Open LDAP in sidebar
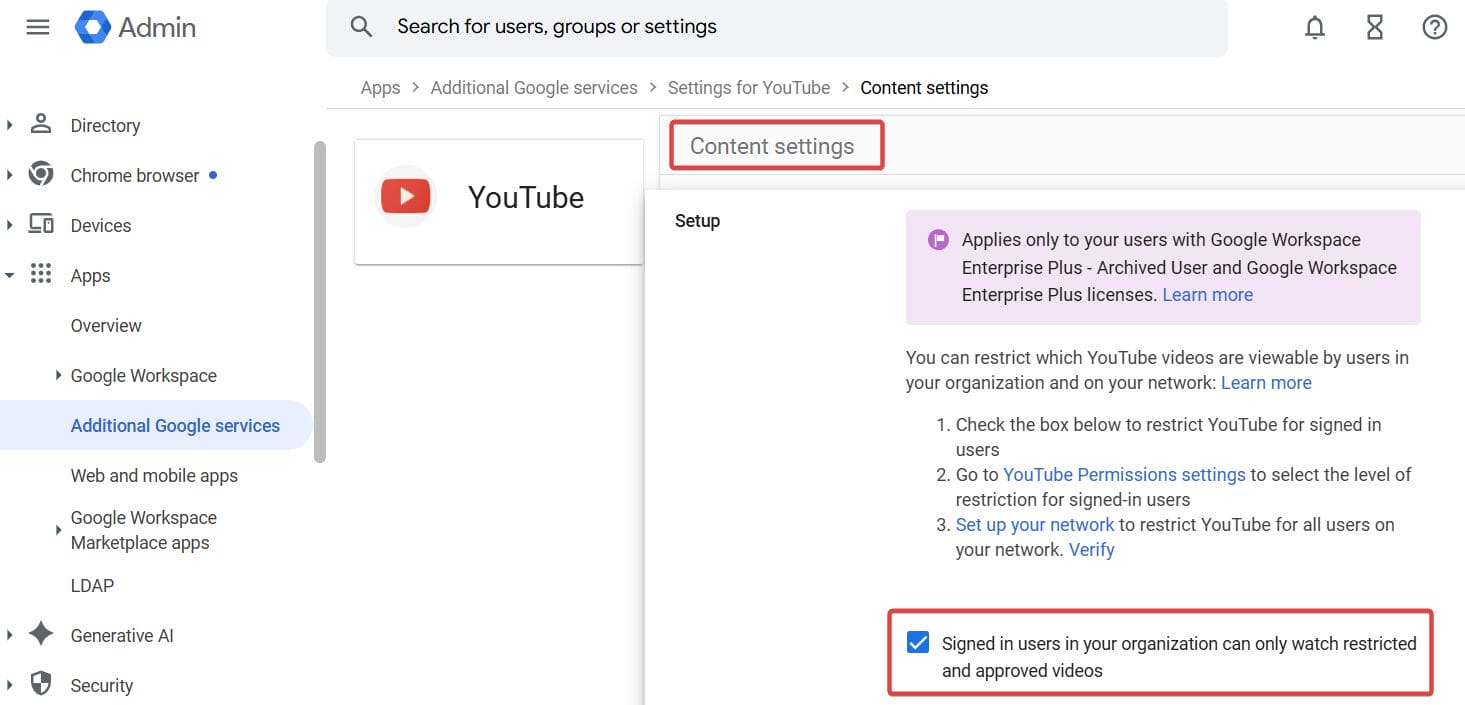This screenshot has width=1465, height=705. [92, 585]
